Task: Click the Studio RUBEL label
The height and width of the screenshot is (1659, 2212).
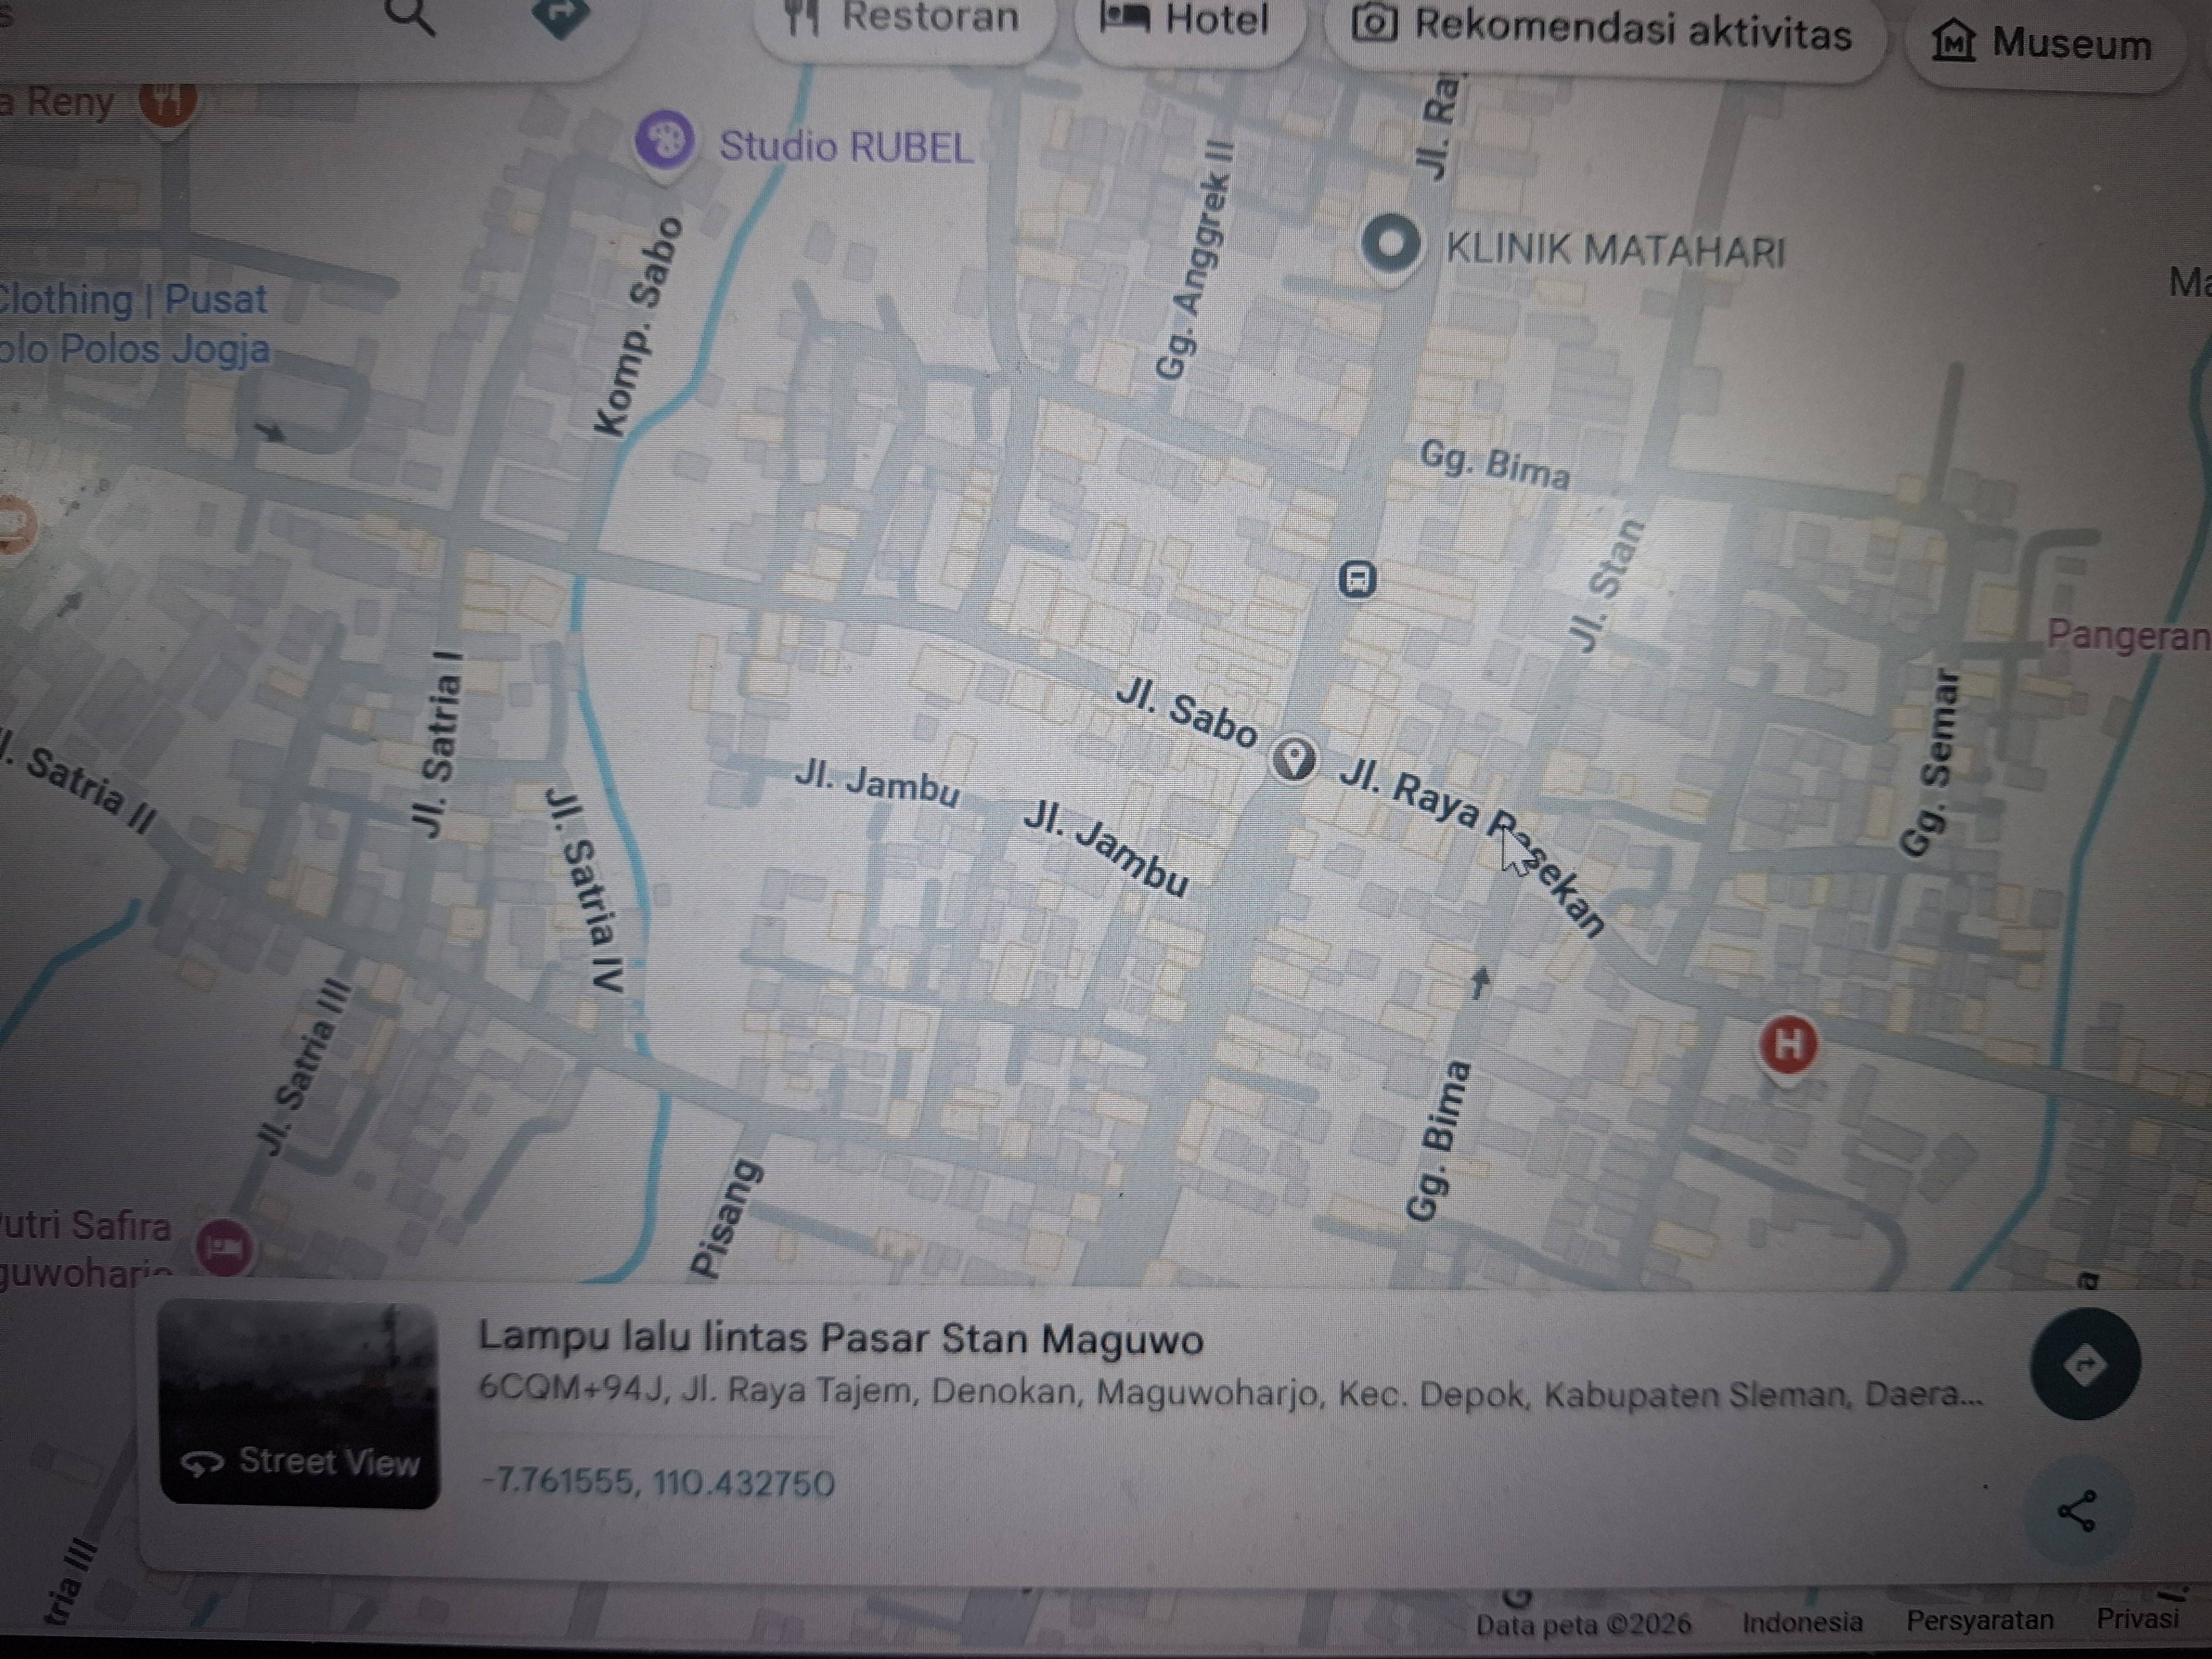Action: [846, 147]
